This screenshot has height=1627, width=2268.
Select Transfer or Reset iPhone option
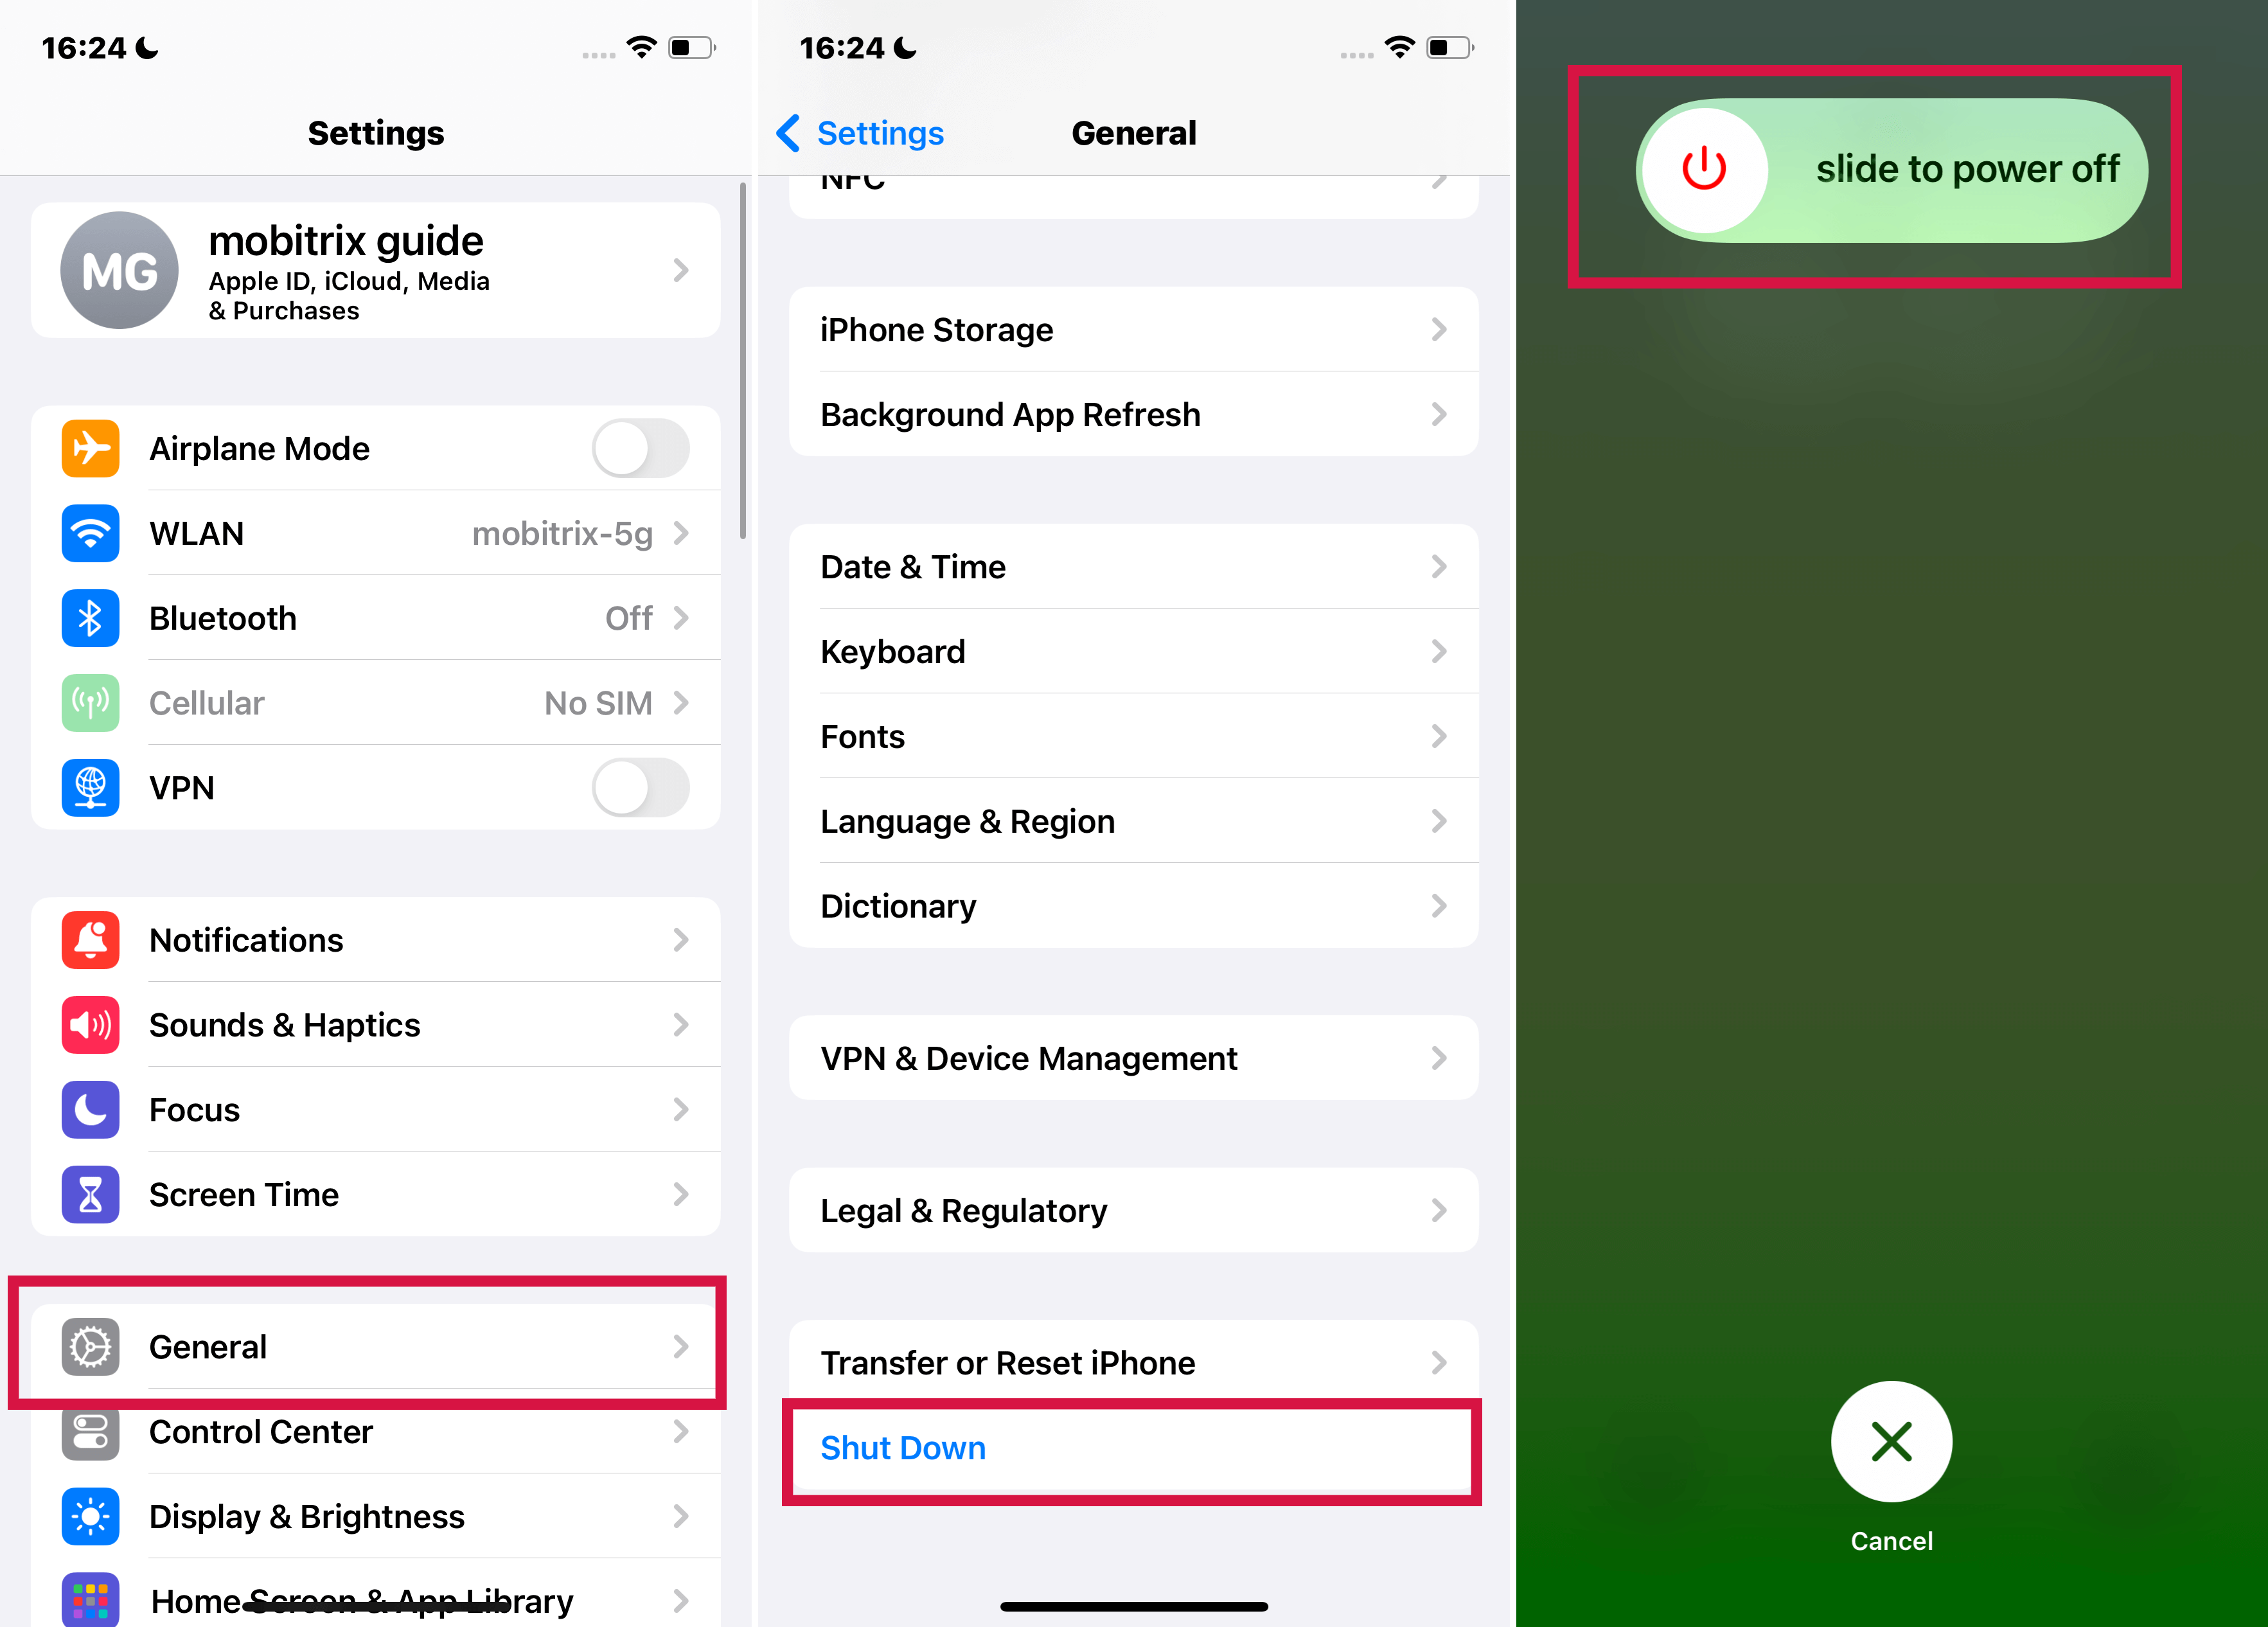point(1134,1361)
